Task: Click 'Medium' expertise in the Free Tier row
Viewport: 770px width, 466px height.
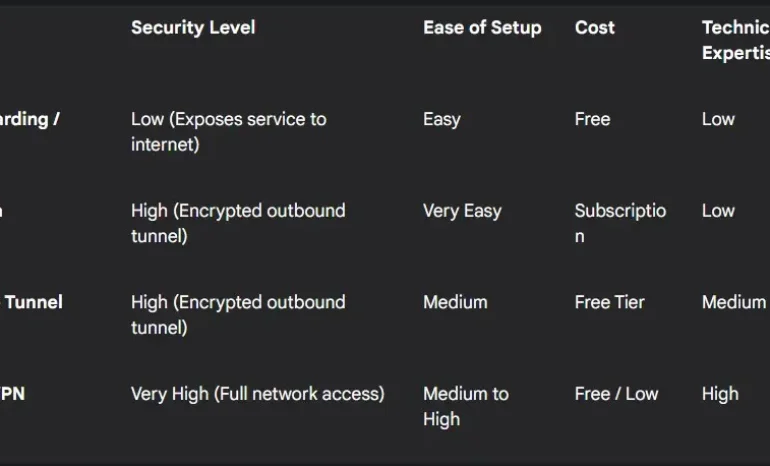Action: coord(734,302)
